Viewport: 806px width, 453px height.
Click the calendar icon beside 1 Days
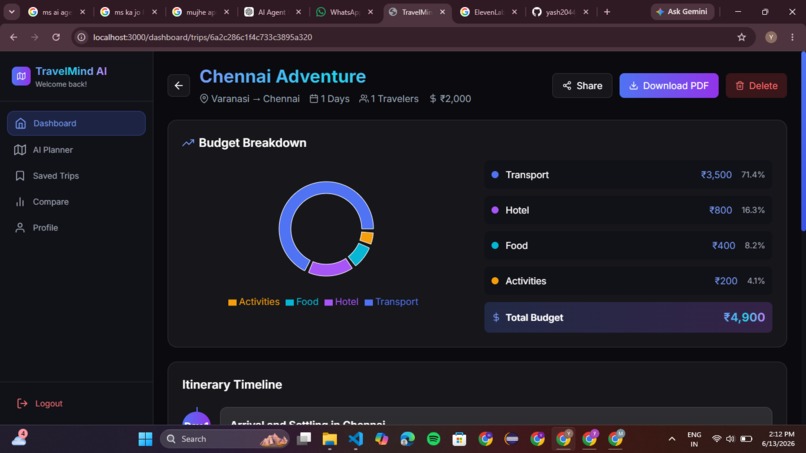(x=314, y=99)
